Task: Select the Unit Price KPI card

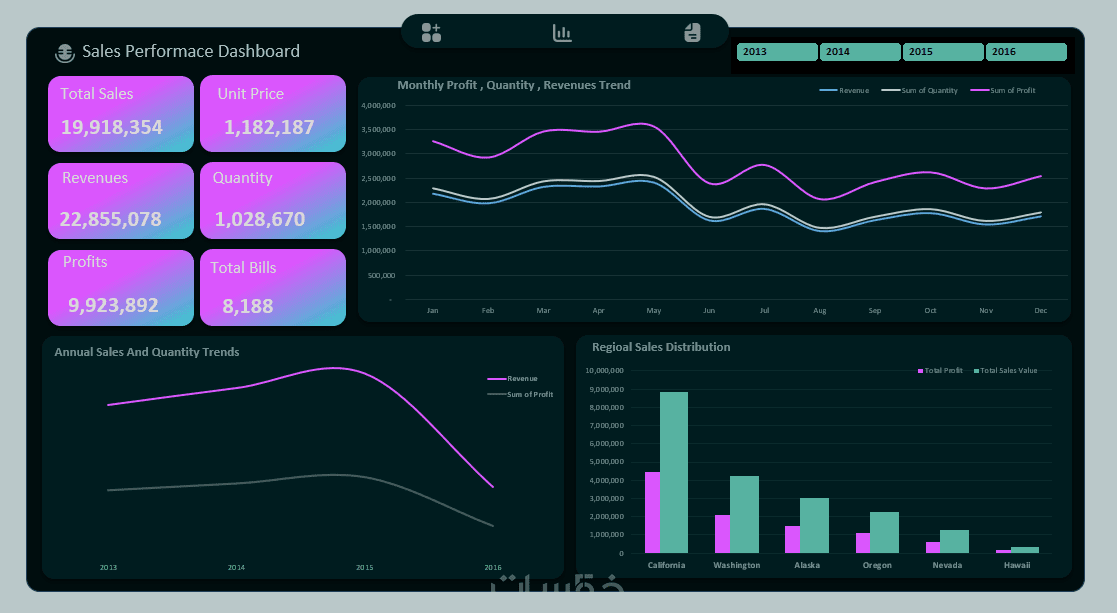Action: (x=273, y=114)
